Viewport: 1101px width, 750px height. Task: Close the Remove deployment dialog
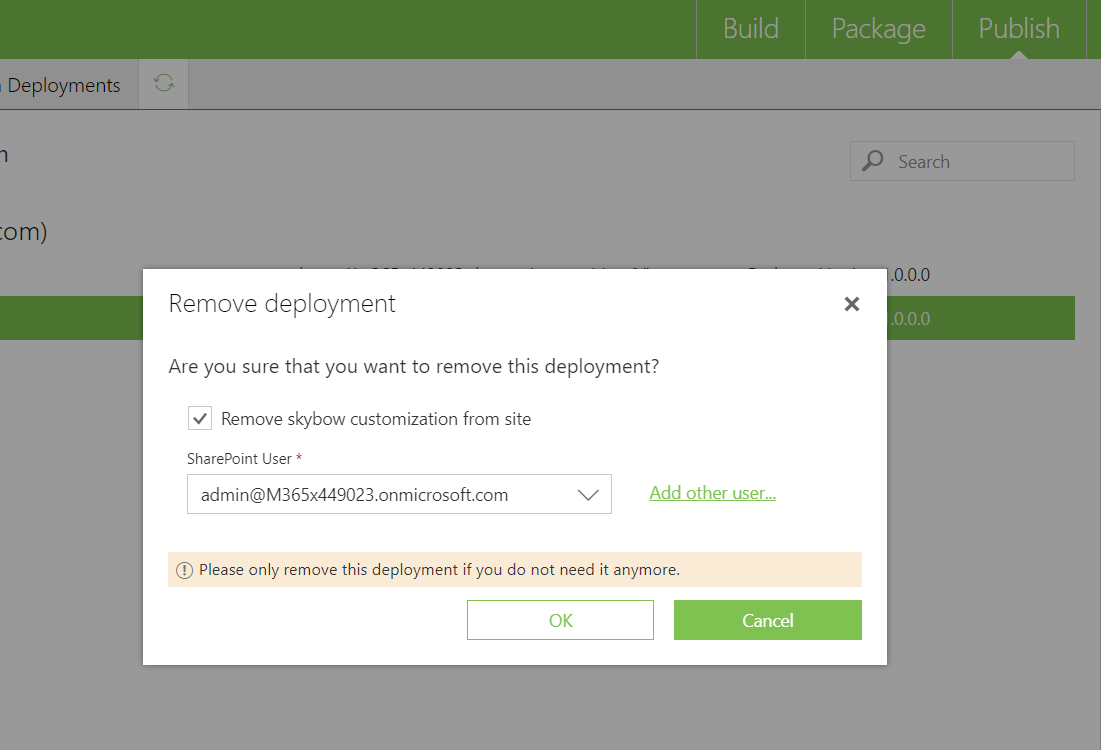tap(852, 304)
